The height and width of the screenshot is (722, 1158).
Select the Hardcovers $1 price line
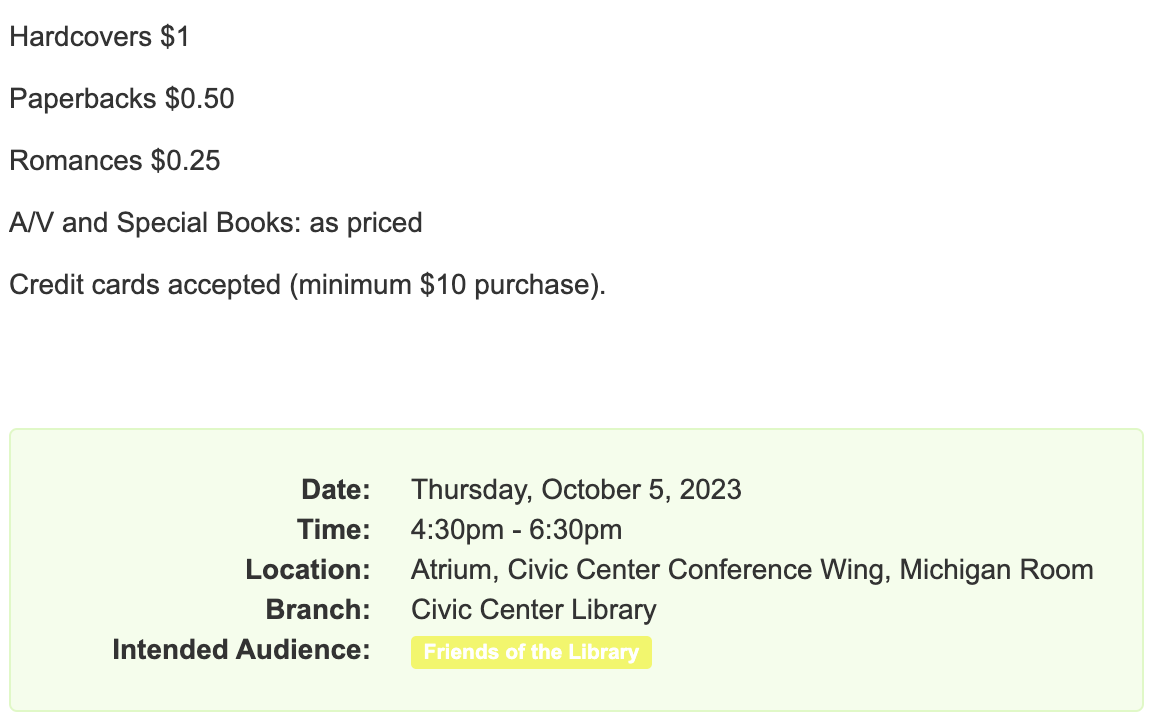pyautogui.click(x=100, y=37)
